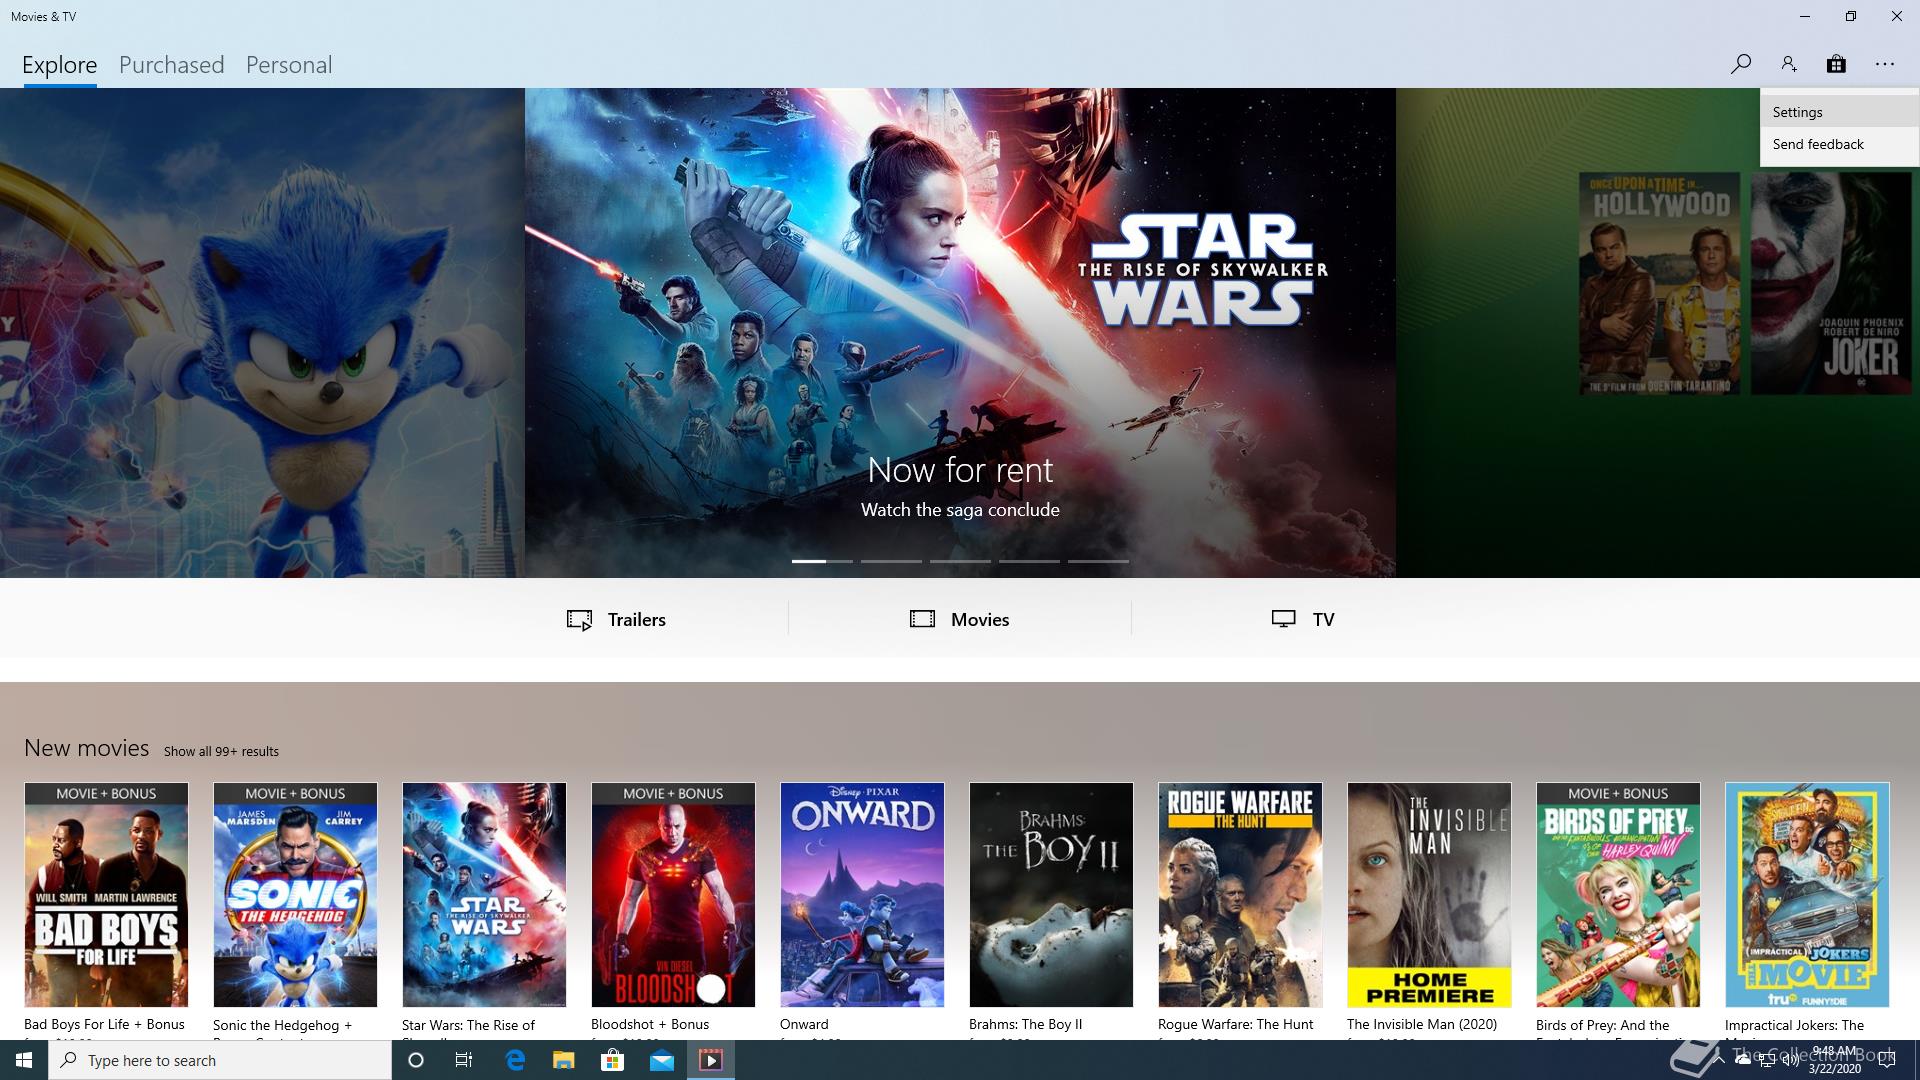Image resolution: width=1920 pixels, height=1080 pixels.
Task: Open Rogue Warfare: The Hunt poster
Action: (x=1240, y=895)
